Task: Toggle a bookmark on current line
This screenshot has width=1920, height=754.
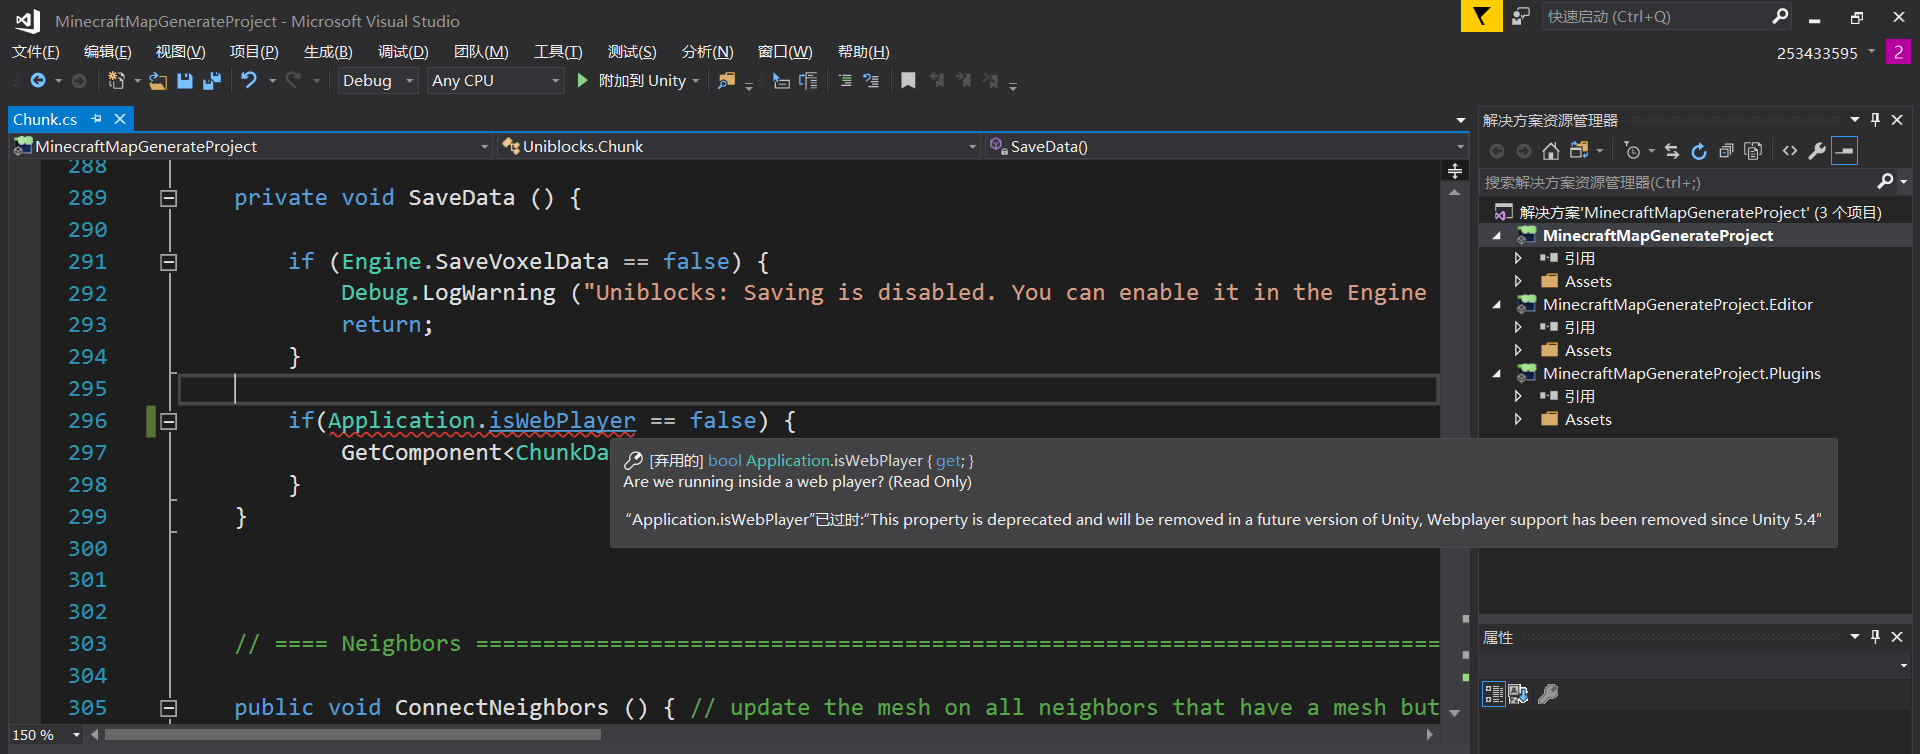Action: click(908, 81)
